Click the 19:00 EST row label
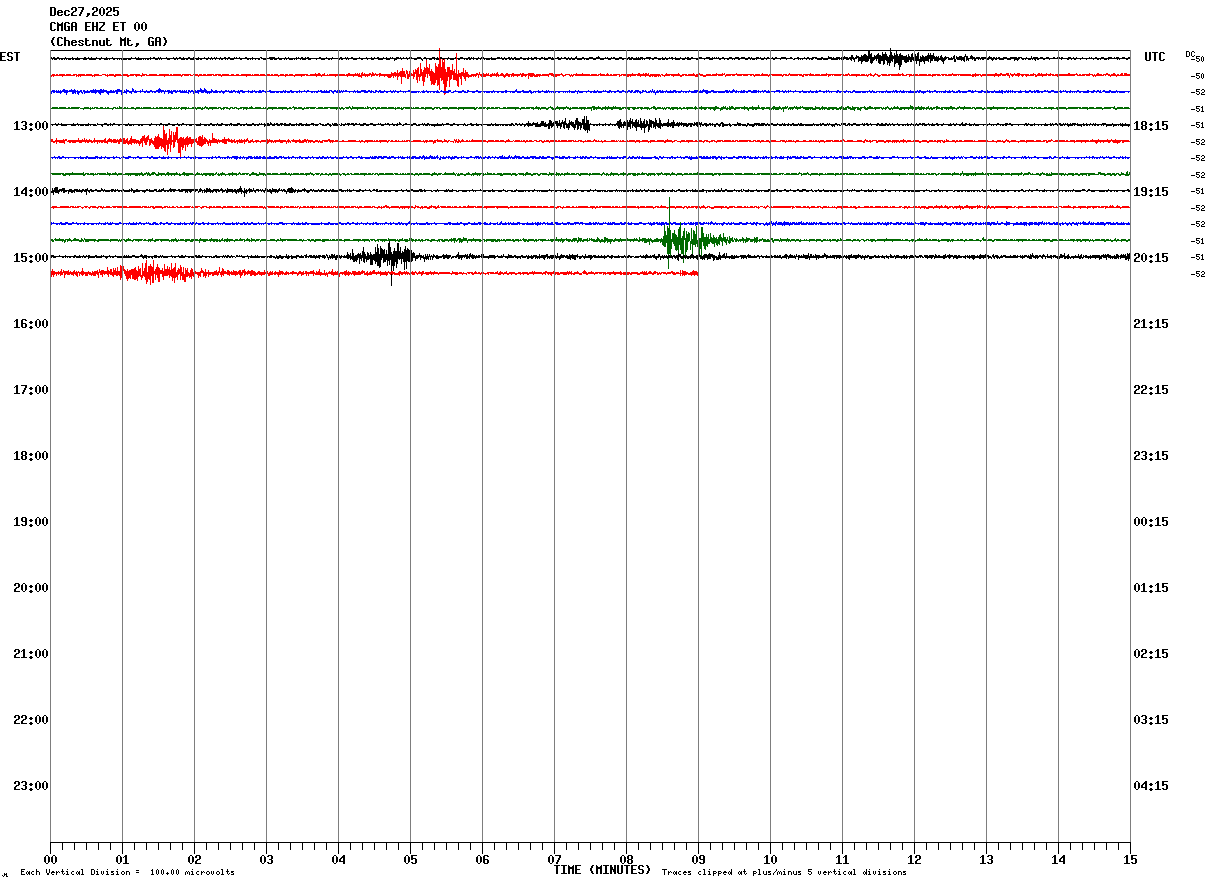Image resolution: width=1210 pixels, height=886 pixels. click(30, 522)
